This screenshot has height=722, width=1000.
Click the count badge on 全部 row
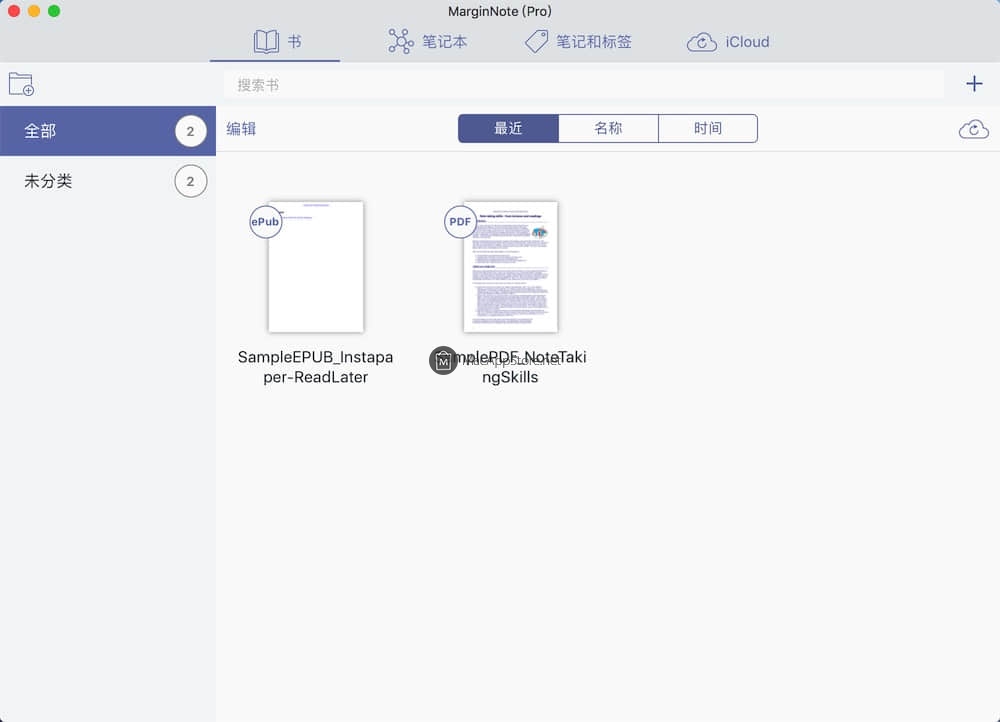click(x=190, y=131)
